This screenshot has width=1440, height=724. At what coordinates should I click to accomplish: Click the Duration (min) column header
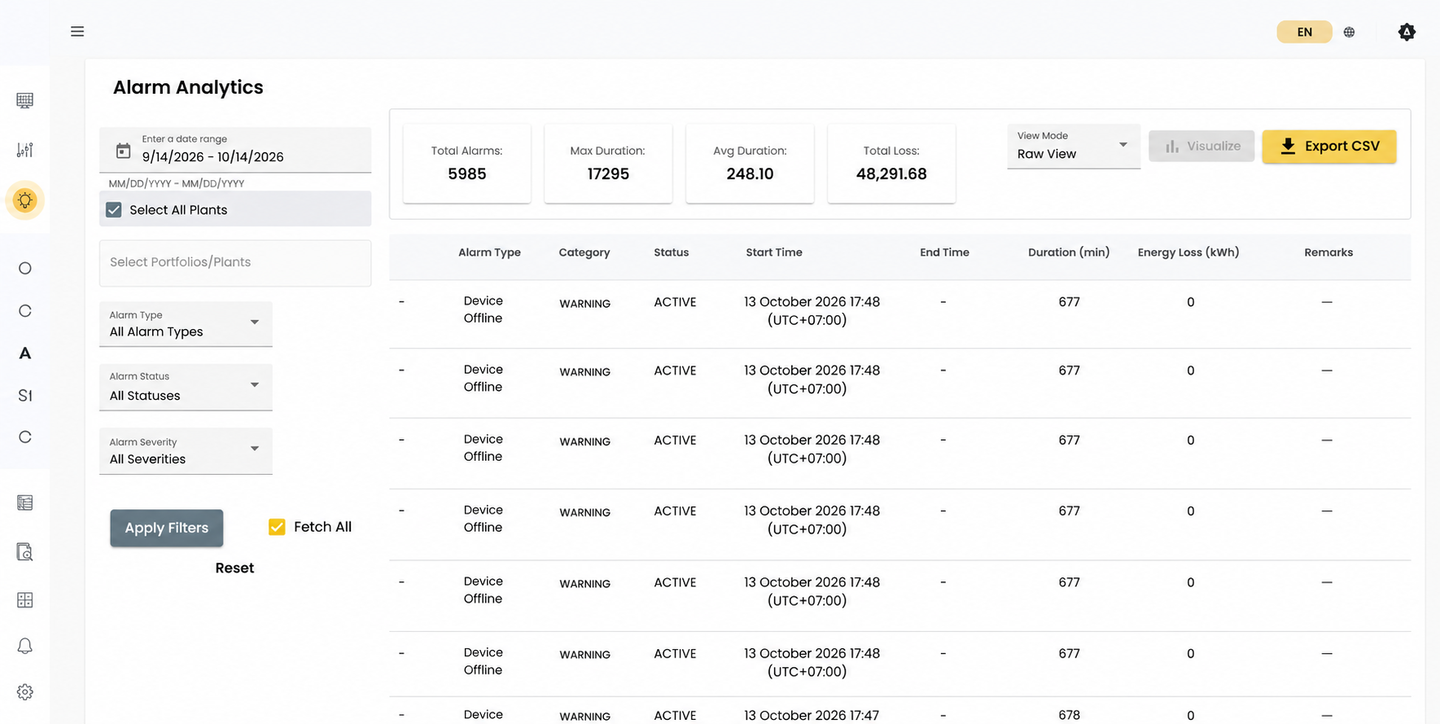pyautogui.click(x=1069, y=253)
